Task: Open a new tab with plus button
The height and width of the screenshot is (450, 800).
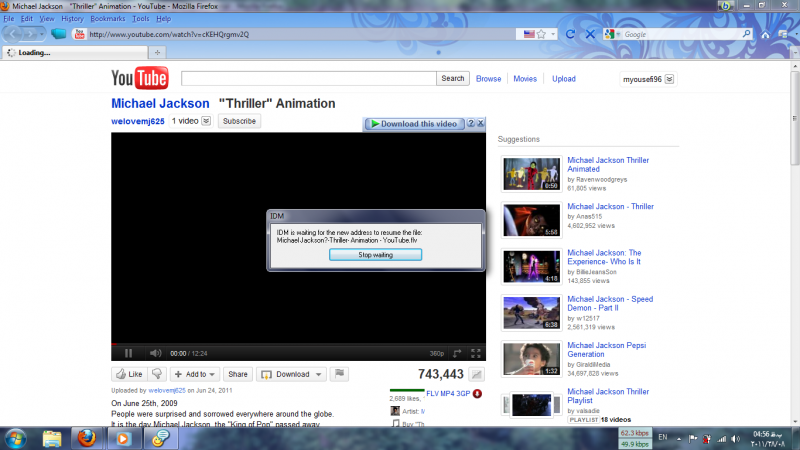Action: (157, 53)
